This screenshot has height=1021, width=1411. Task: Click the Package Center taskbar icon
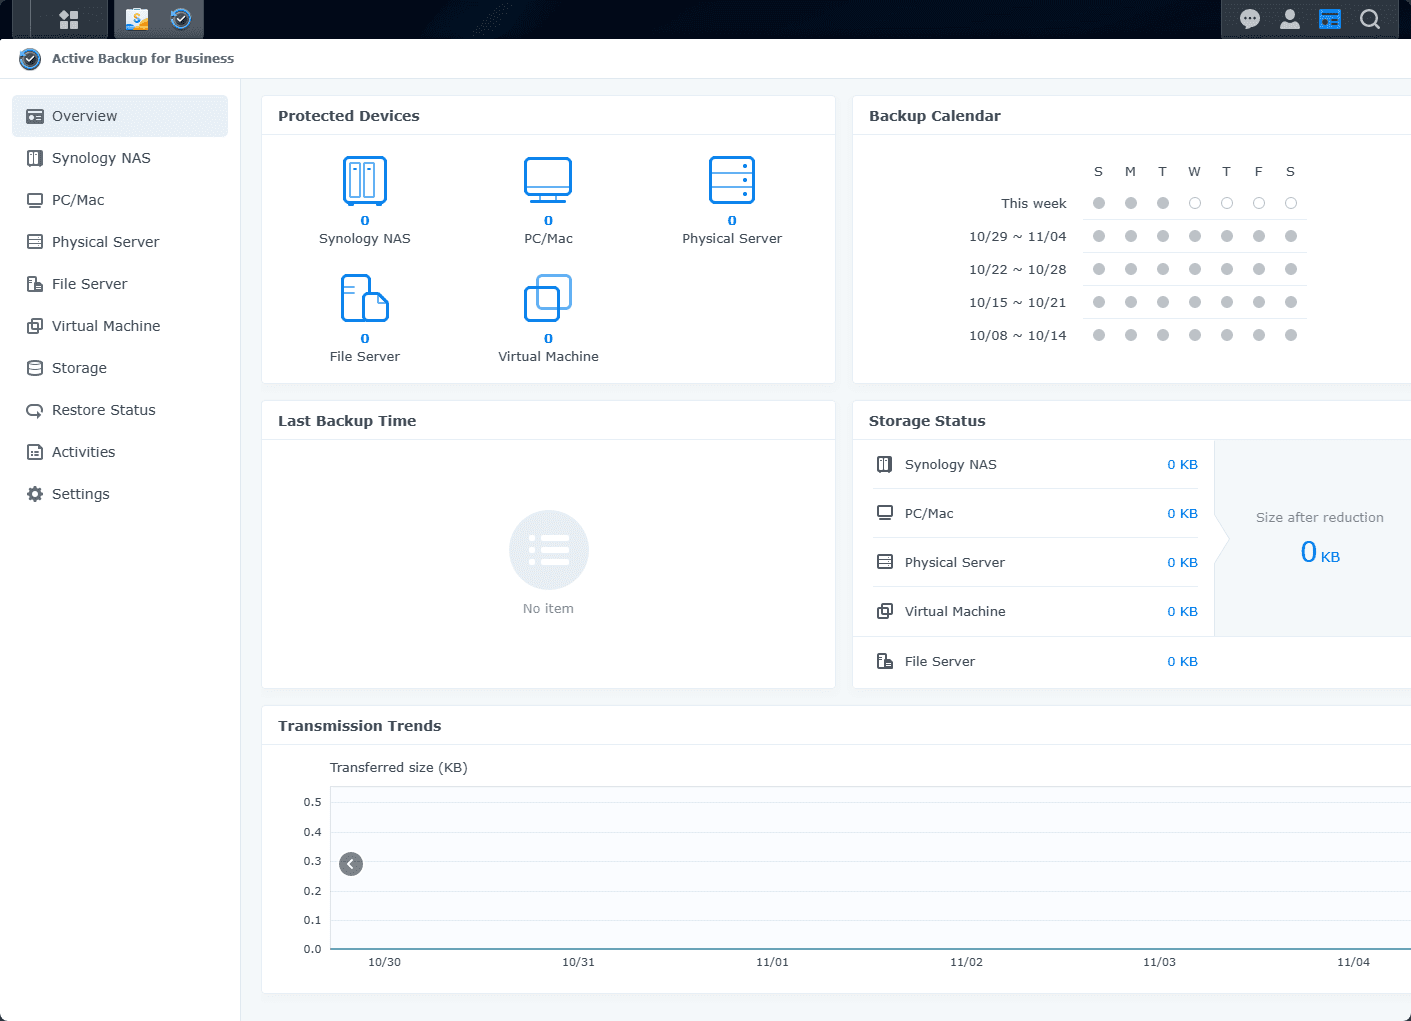point(137,19)
